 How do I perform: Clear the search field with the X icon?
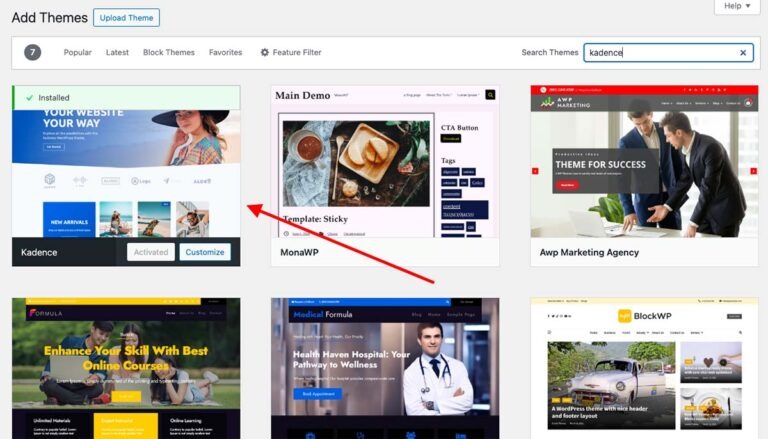(x=743, y=53)
